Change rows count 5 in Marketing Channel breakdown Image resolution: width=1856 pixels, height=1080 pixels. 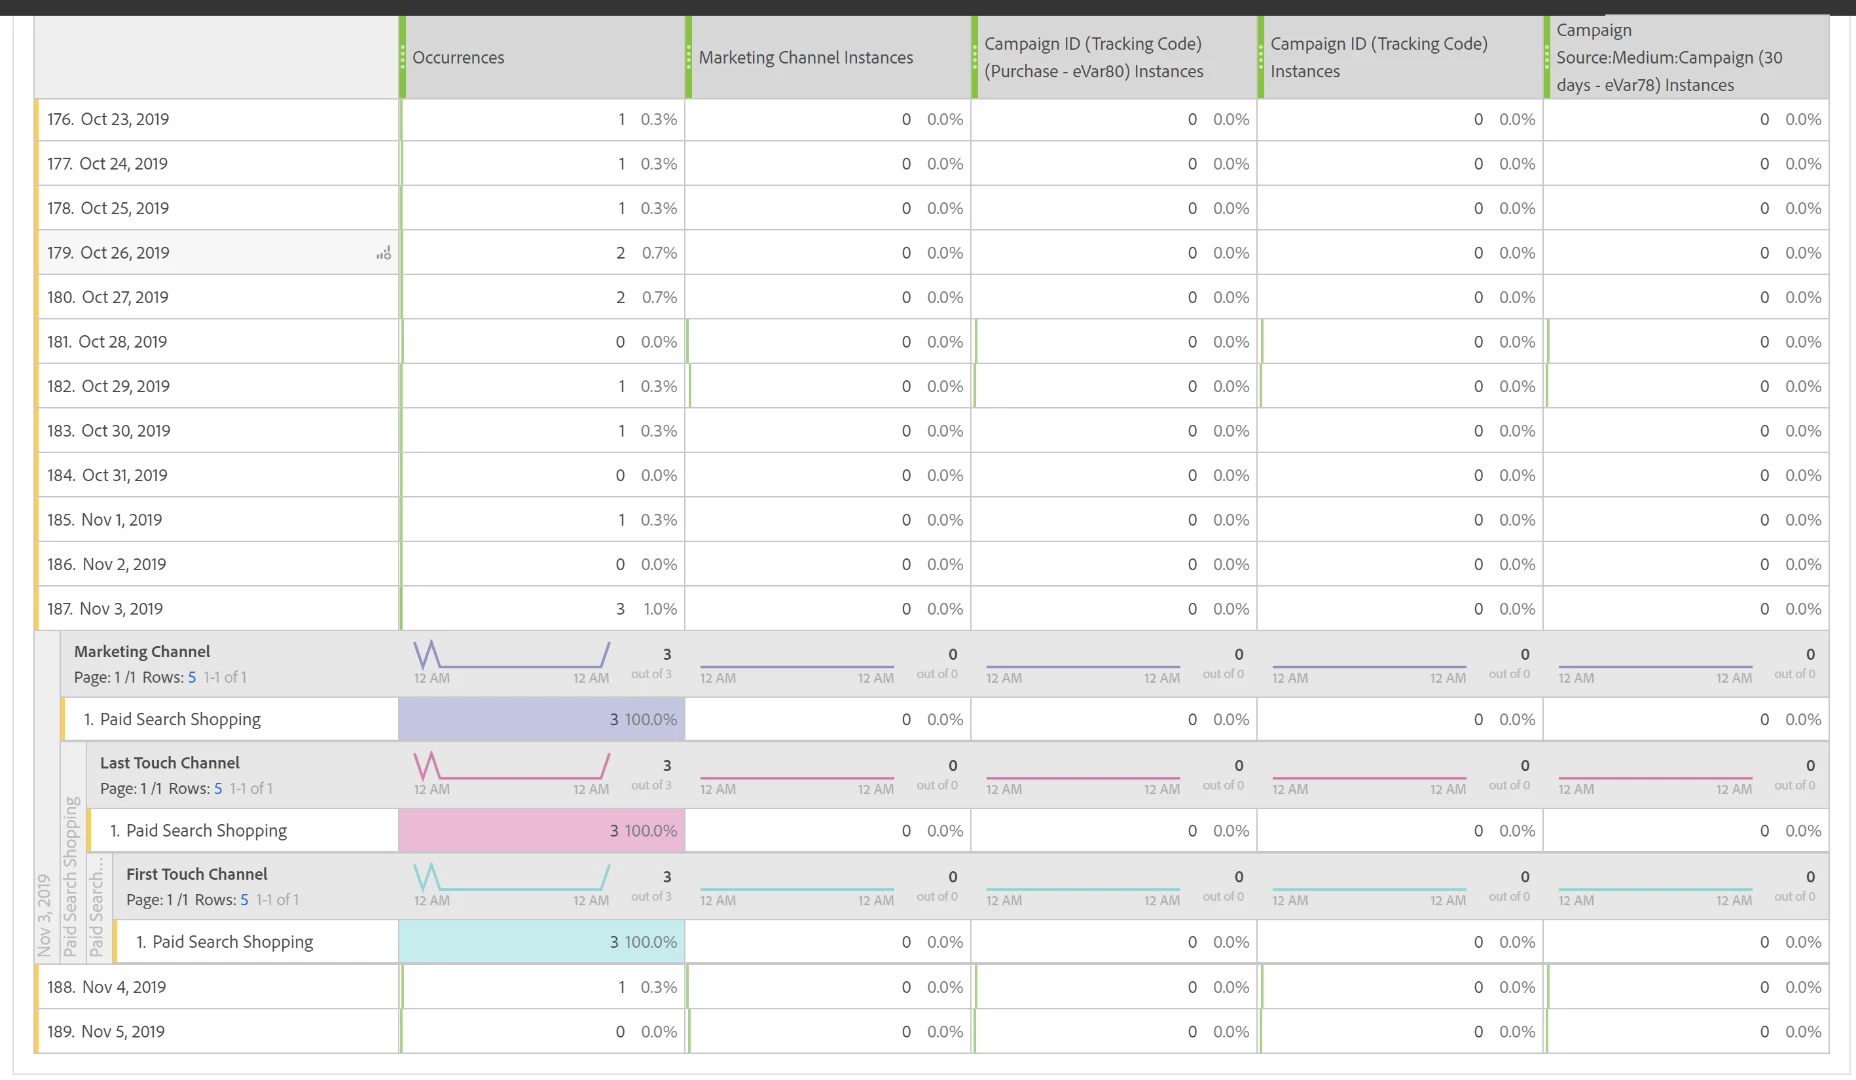click(192, 678)
